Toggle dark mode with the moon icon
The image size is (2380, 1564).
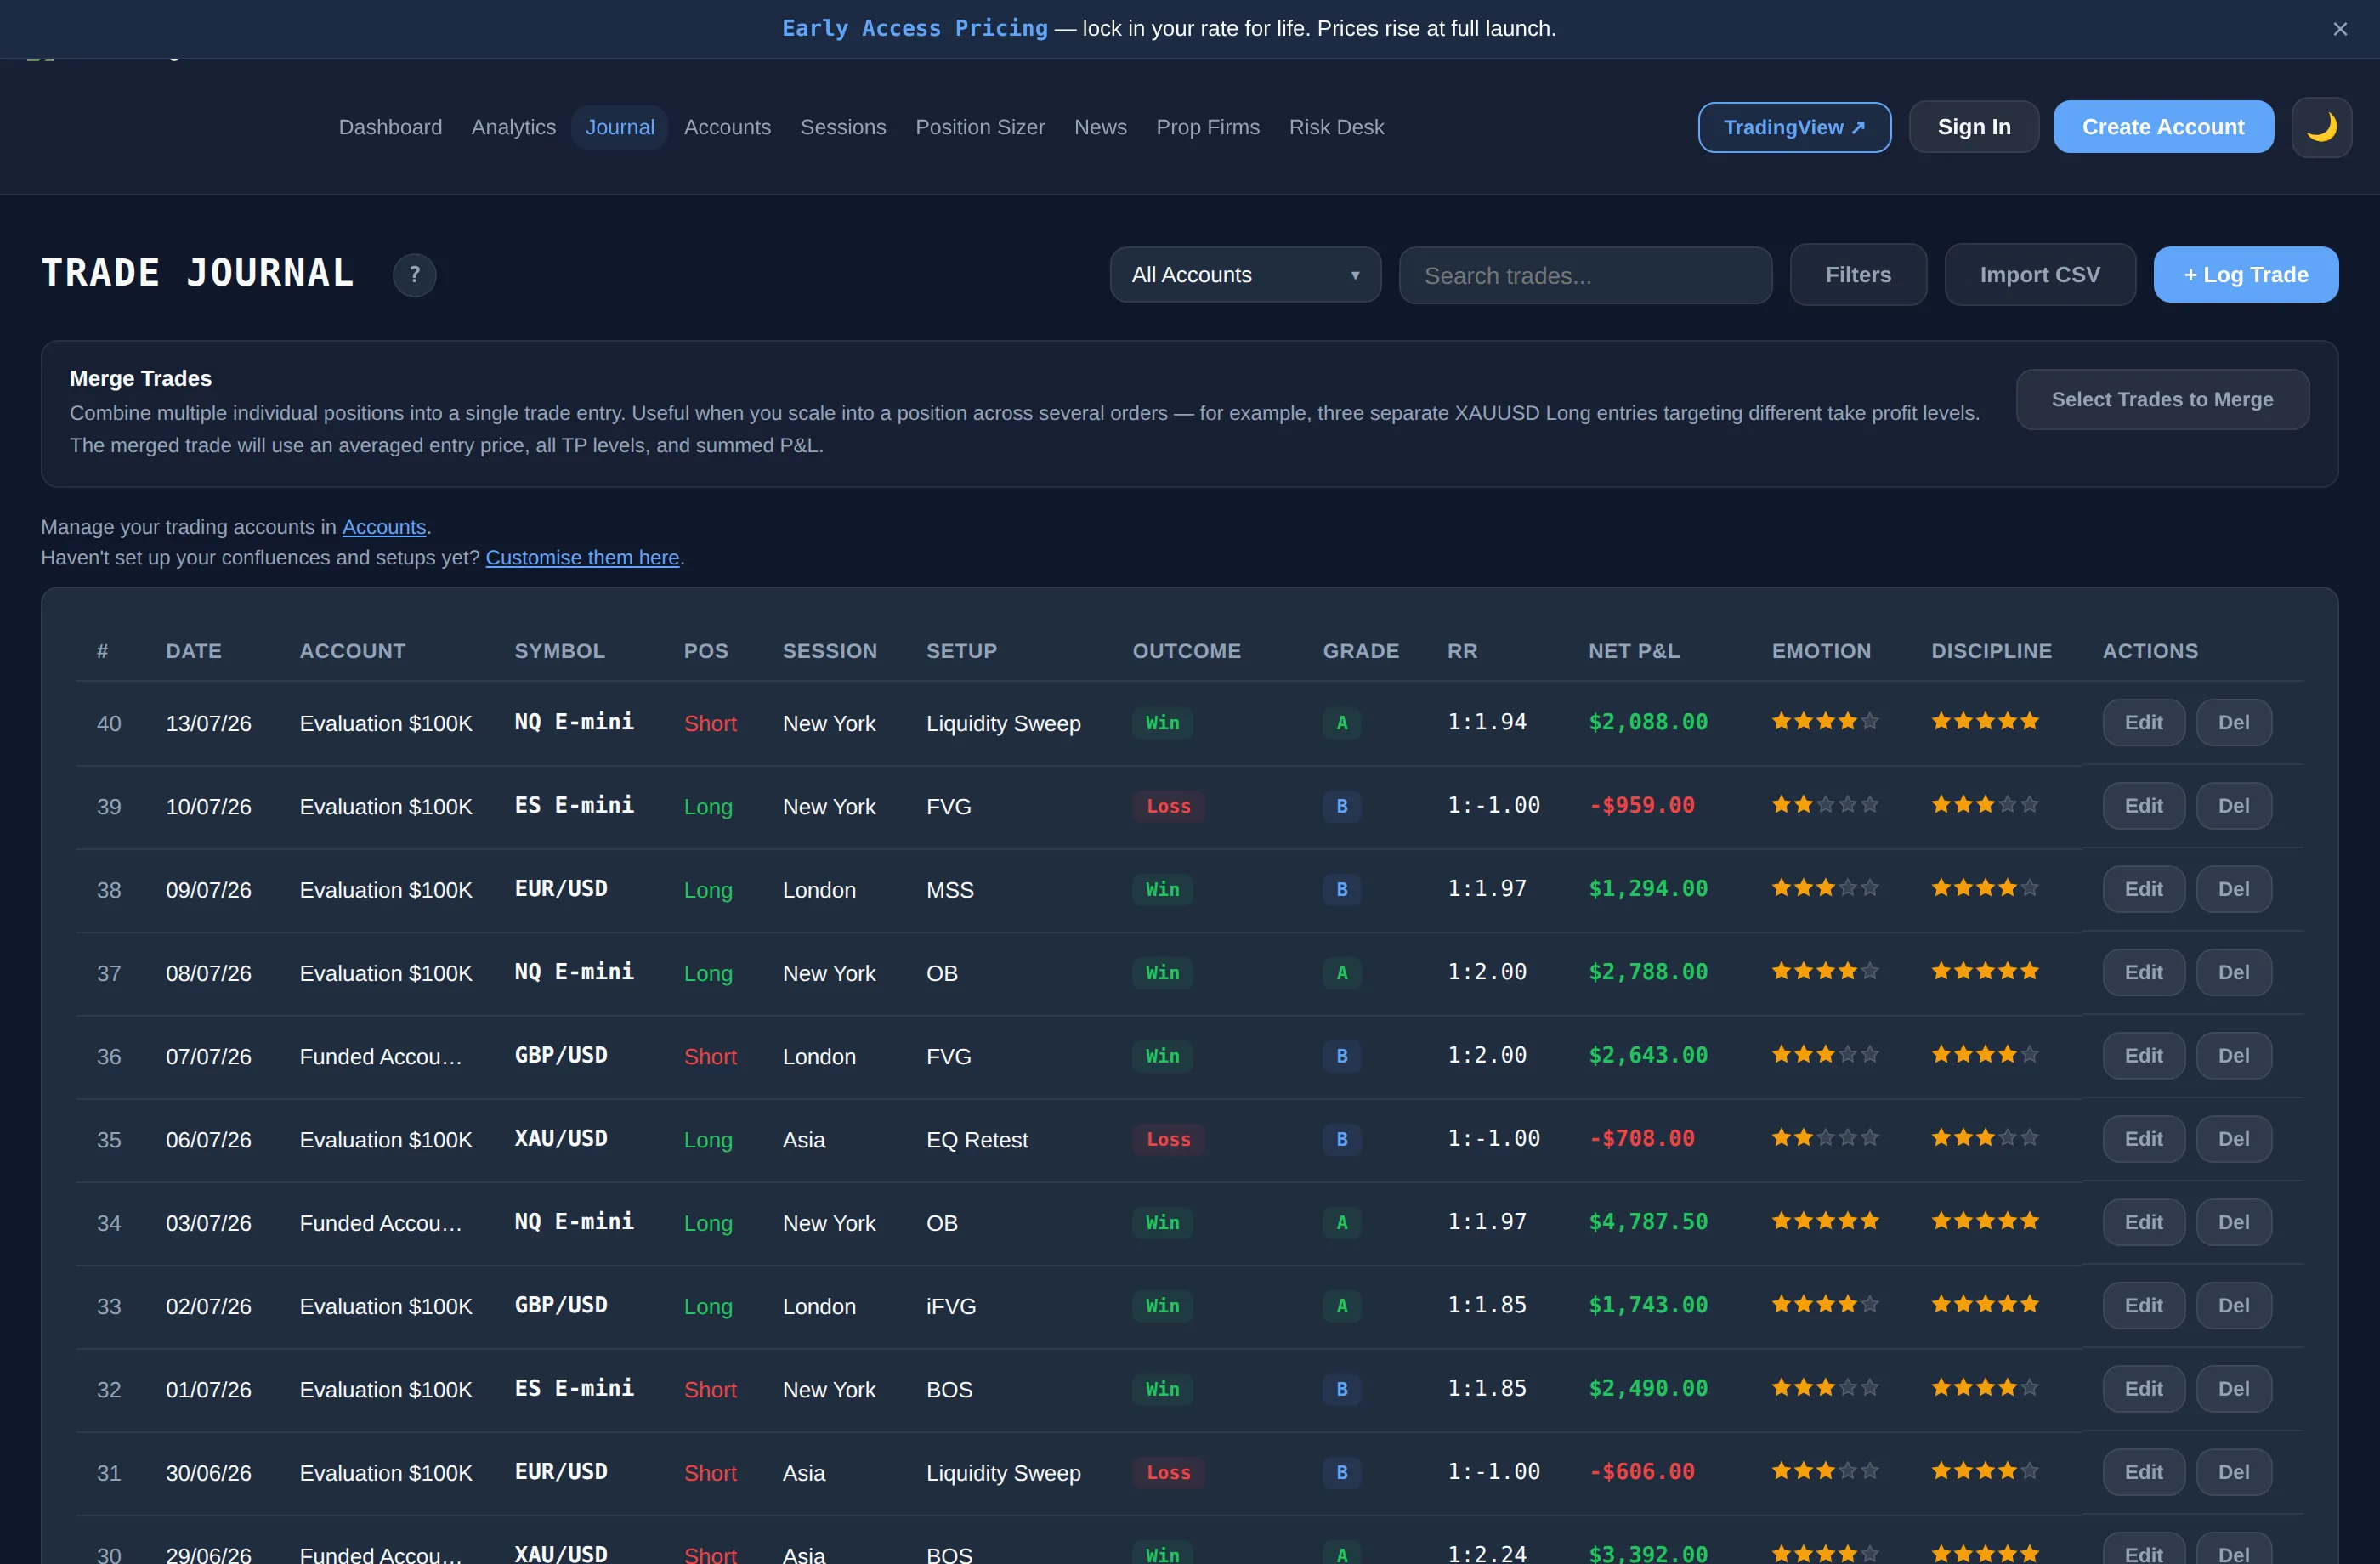2321,127
